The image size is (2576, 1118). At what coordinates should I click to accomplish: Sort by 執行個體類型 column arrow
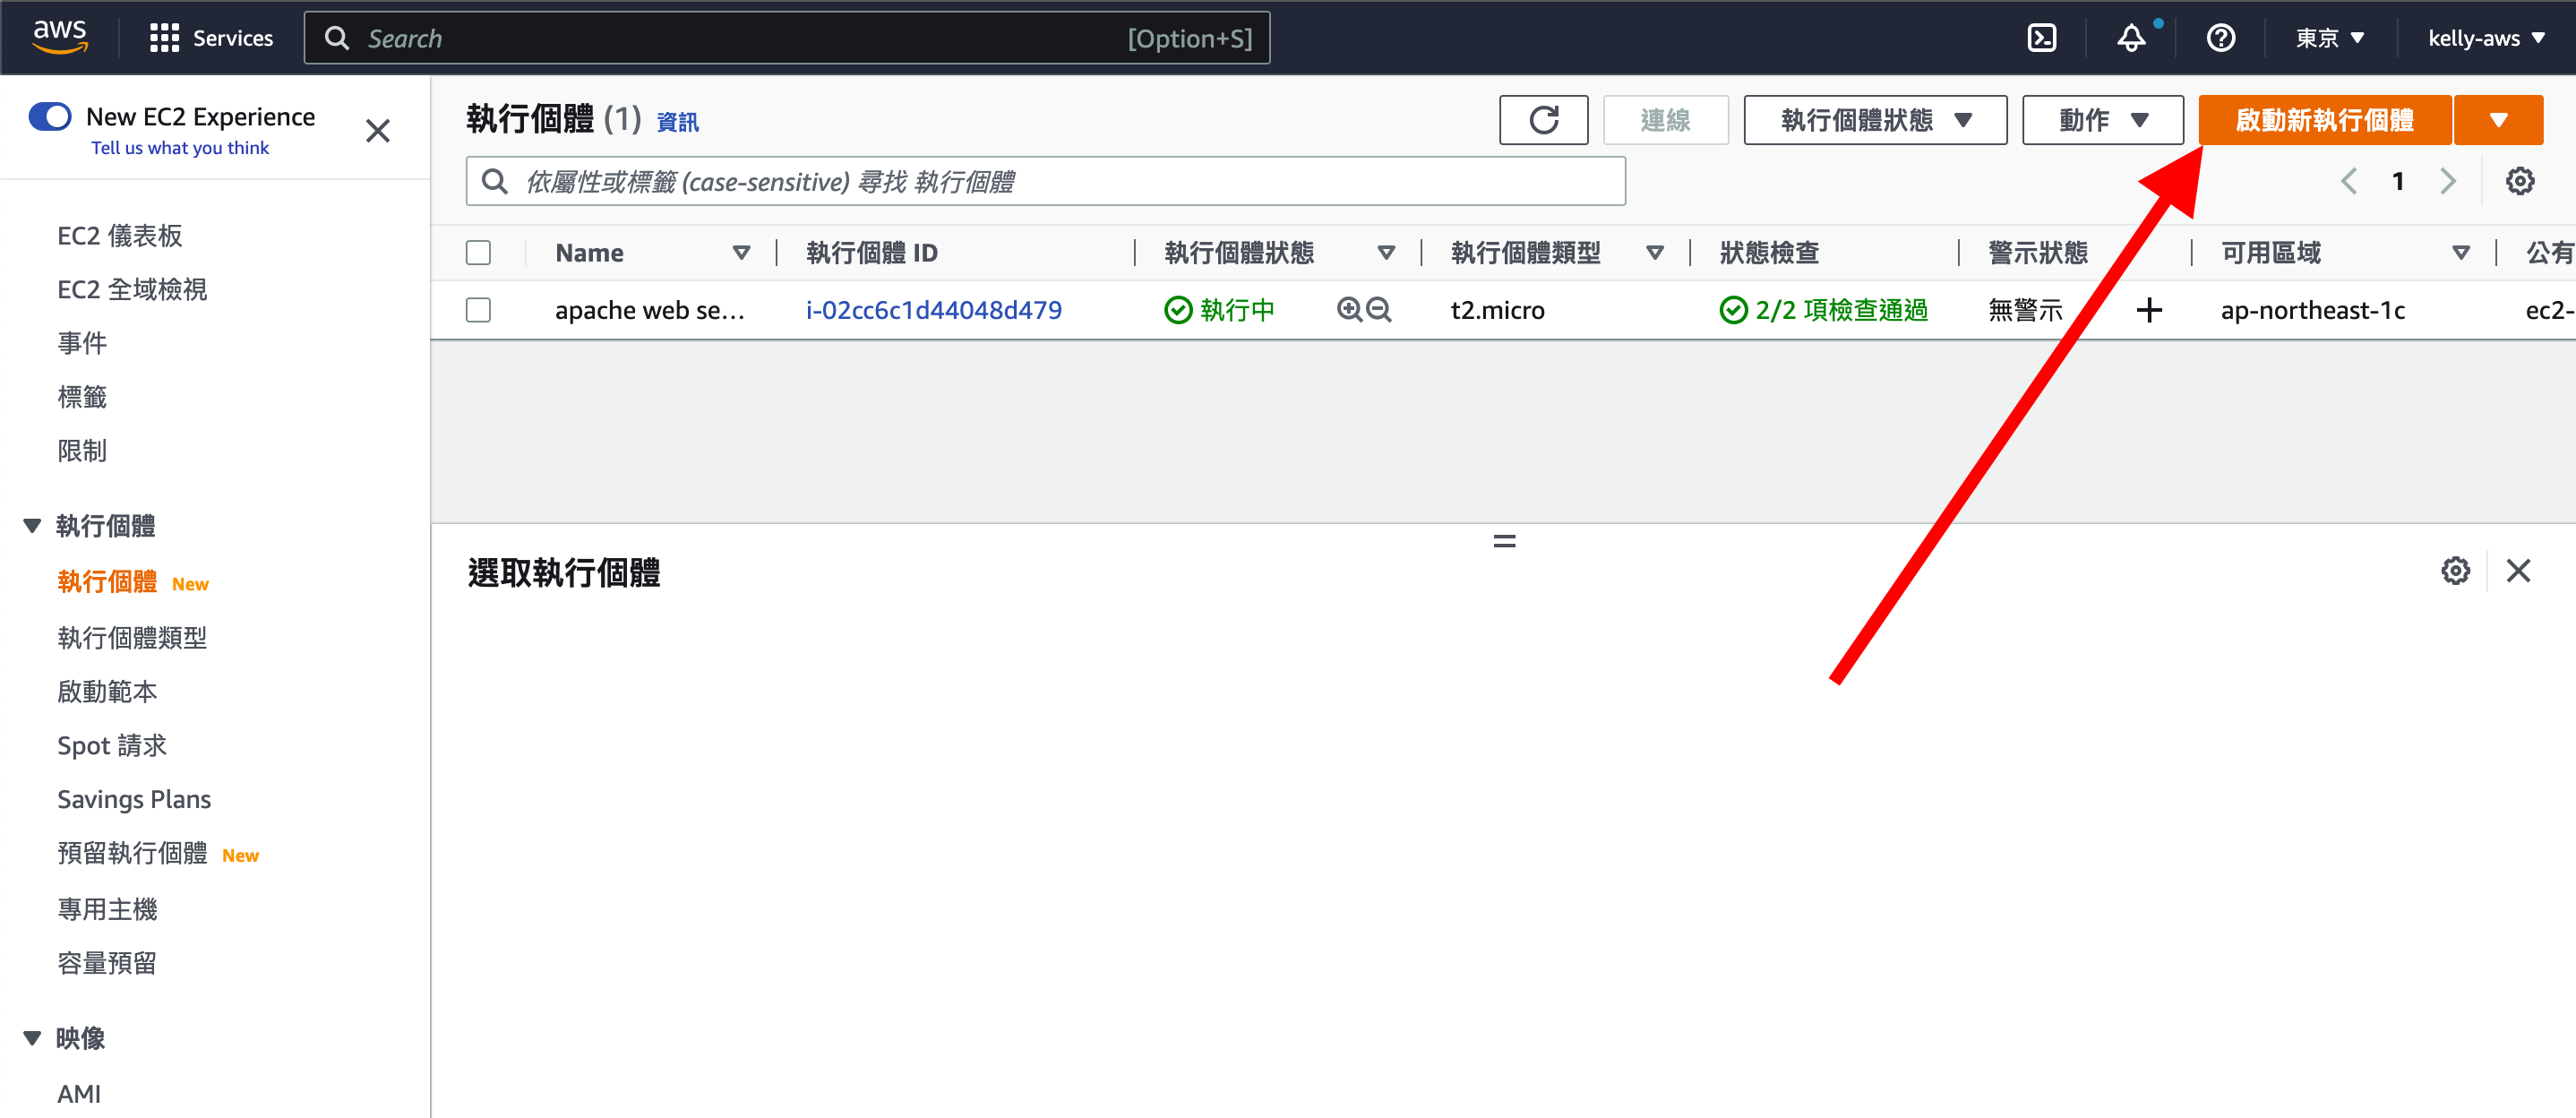click(1655, 253)
